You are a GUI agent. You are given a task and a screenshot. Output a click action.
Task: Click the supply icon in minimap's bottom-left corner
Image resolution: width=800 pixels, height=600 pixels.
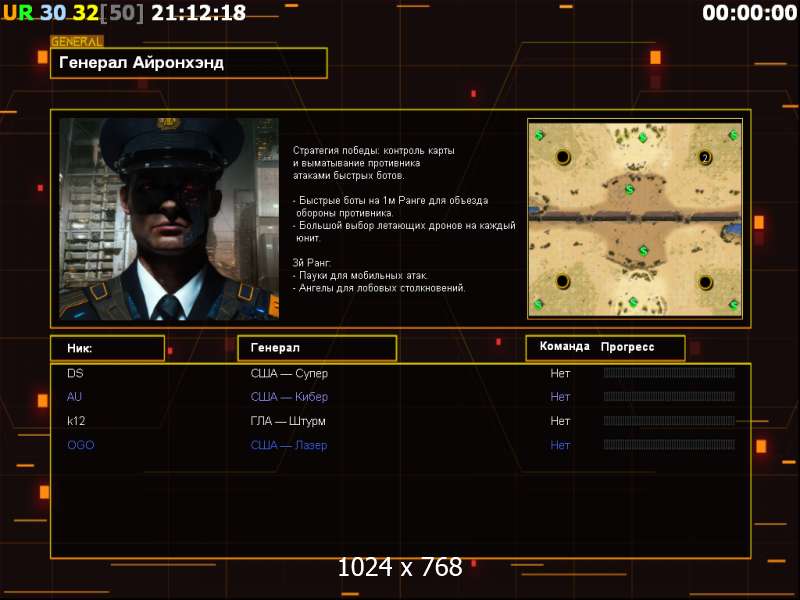(538, 305)
